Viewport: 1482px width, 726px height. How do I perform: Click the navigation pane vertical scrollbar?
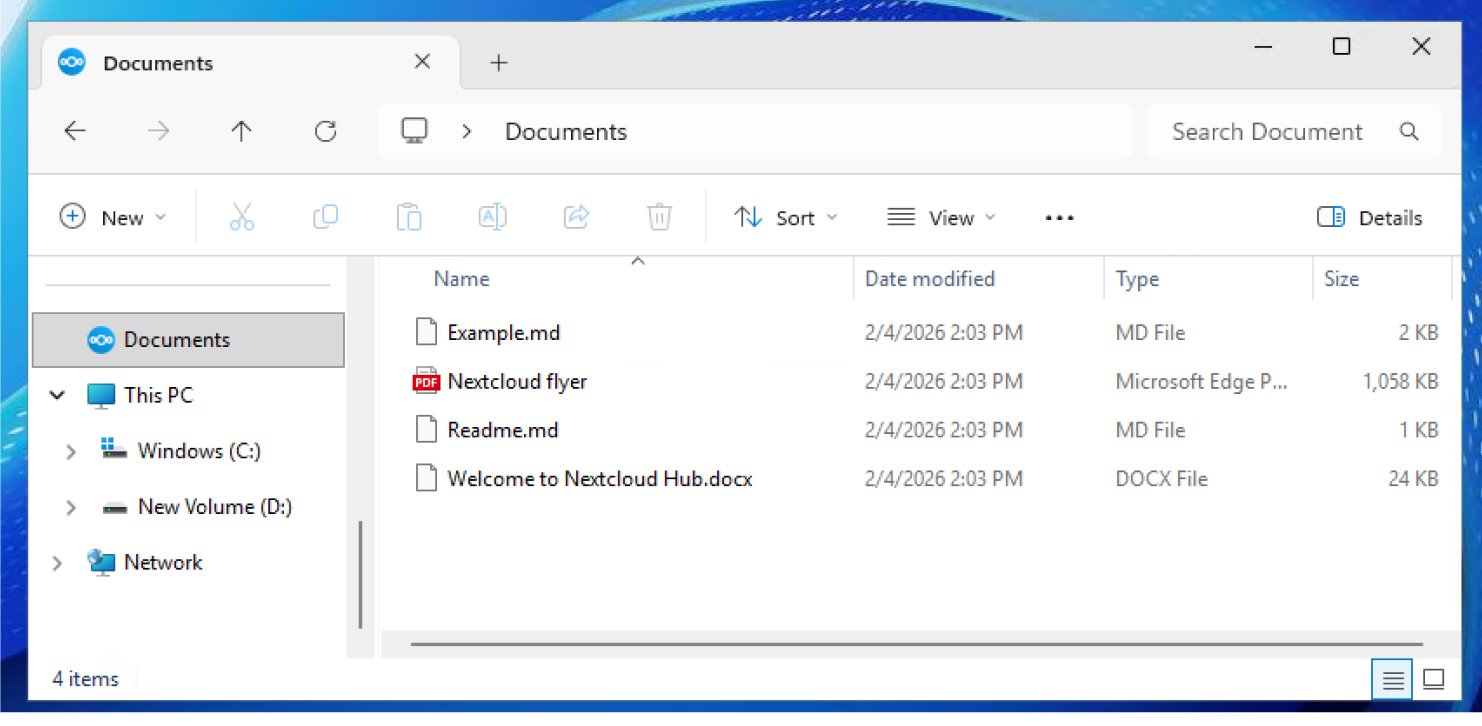pyautogui.click(x=360, y=574)
